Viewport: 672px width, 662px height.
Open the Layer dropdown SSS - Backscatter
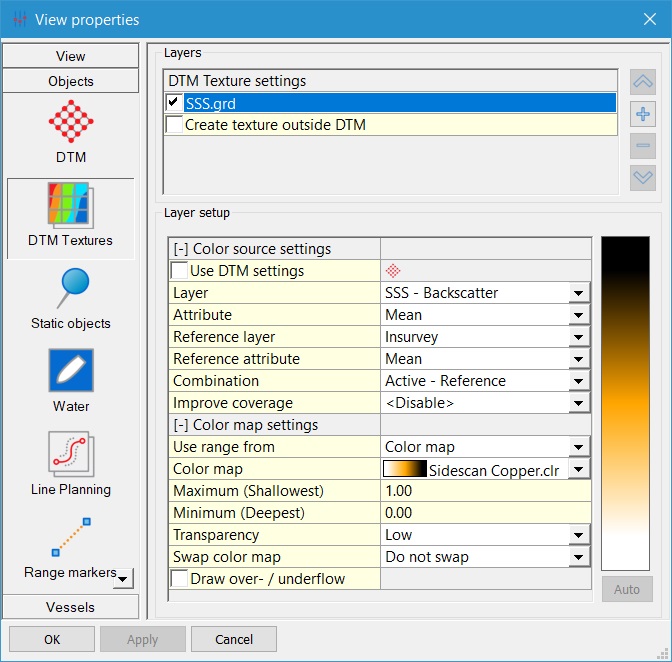pos(577,293)
